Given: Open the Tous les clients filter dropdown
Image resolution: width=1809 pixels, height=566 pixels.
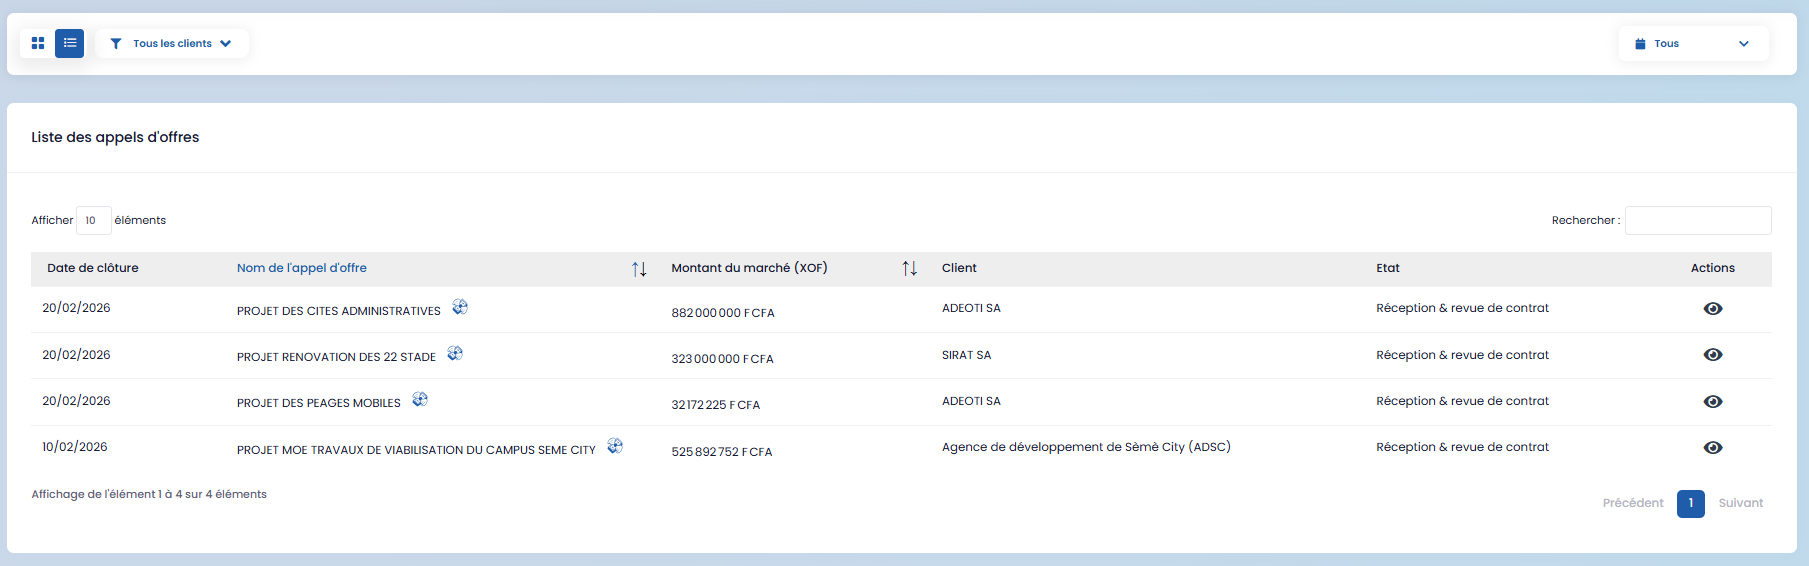Looking at the screenshot, I should (172, 44).
